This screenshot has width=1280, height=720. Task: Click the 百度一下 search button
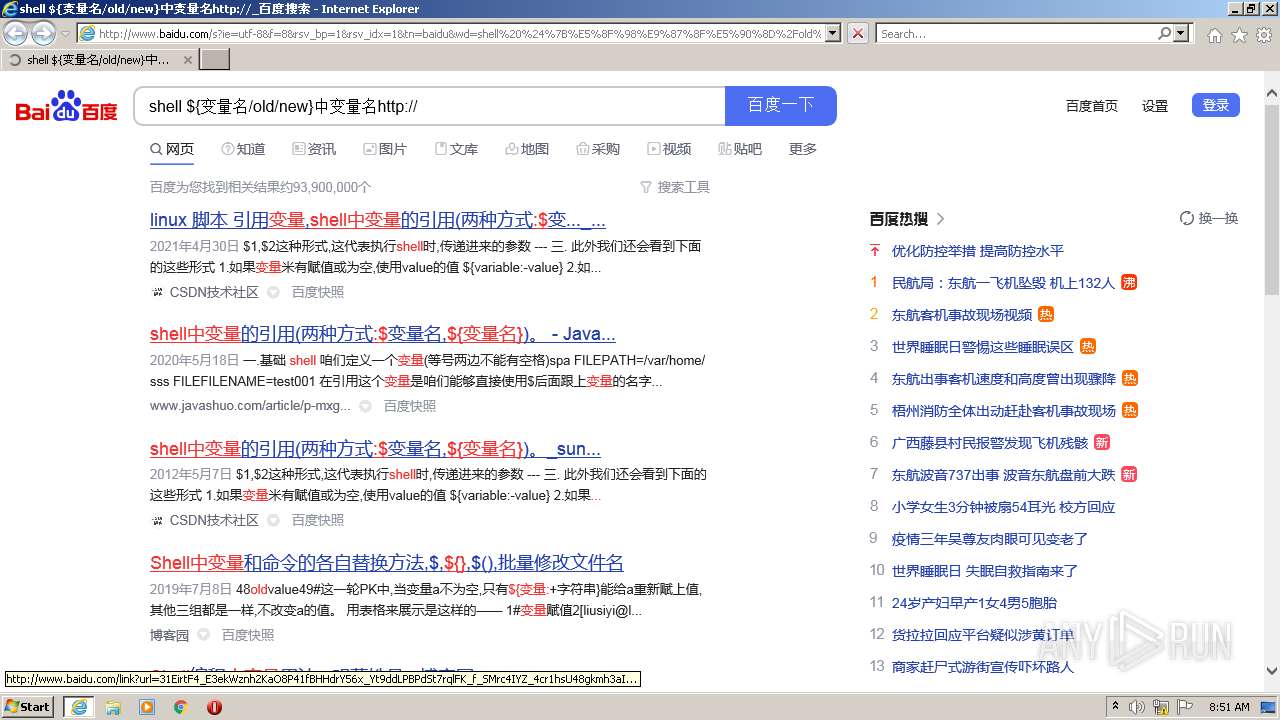click(781, 106)
